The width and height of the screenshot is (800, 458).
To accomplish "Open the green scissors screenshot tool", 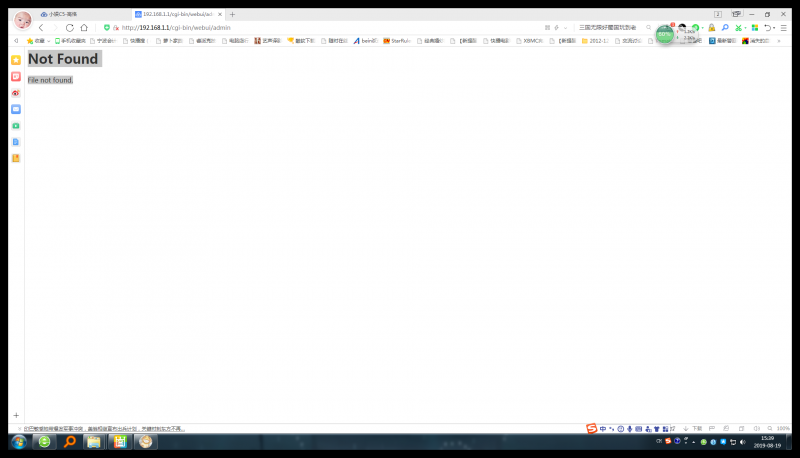I will tap(739, 28).
